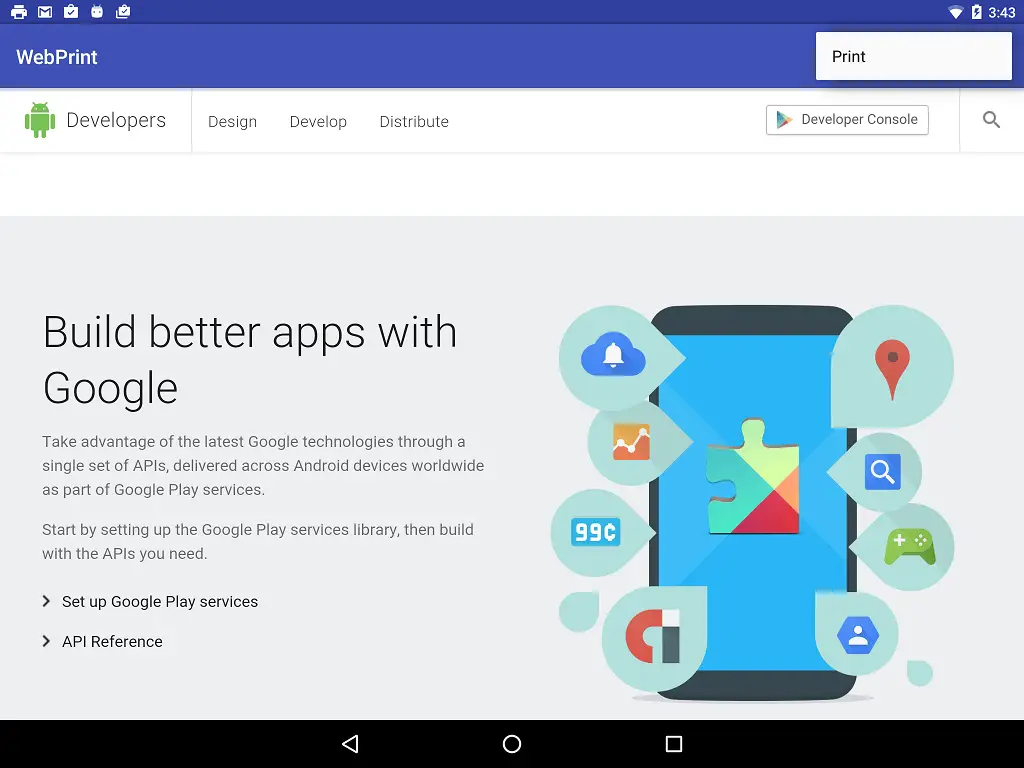The height and width of the screenshot is (768, 1024).
Task: Expand the API Reference section
Action: click(112, 641)
